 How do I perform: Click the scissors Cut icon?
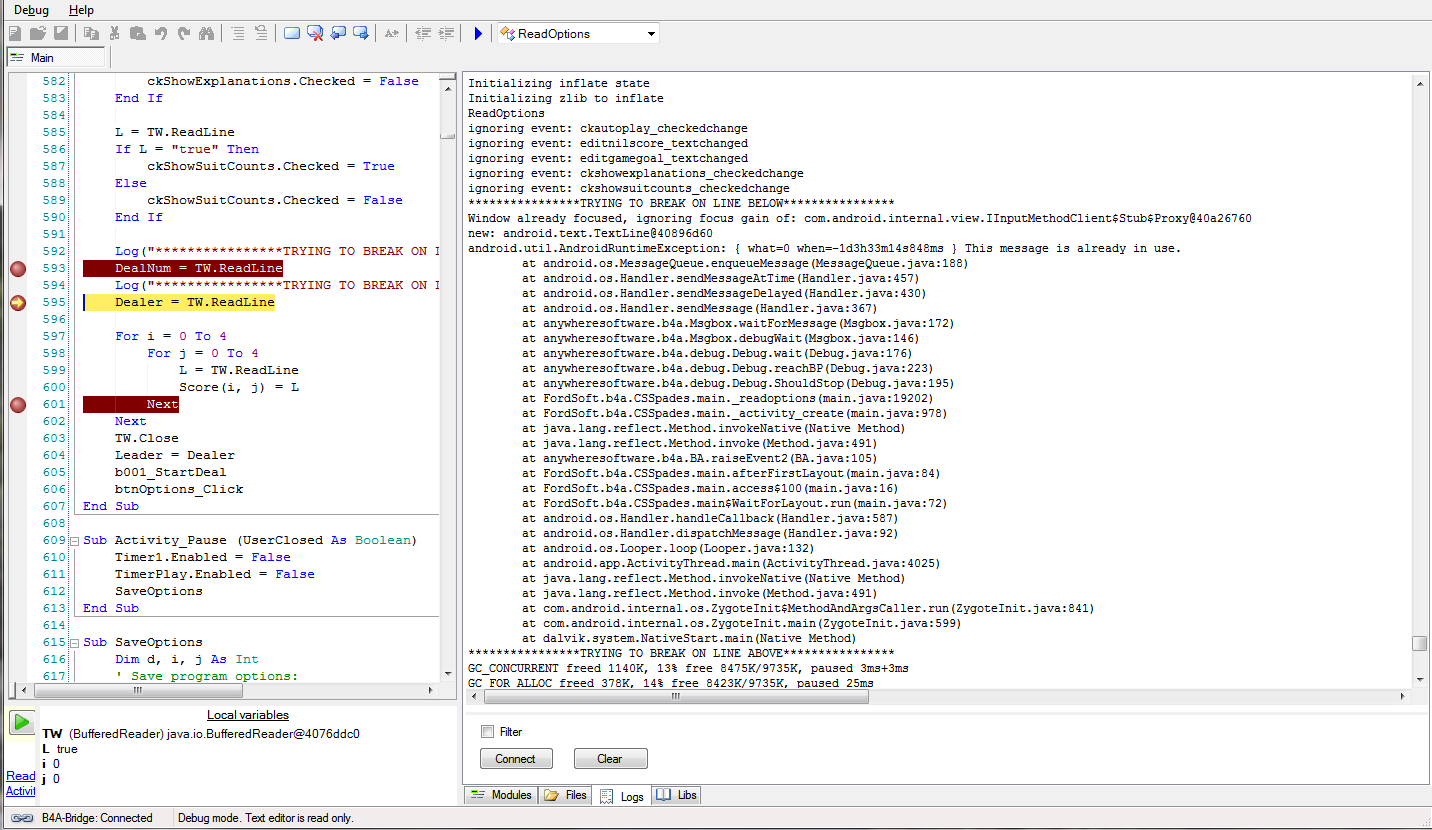pyautogui.click(x=115, y=34)
